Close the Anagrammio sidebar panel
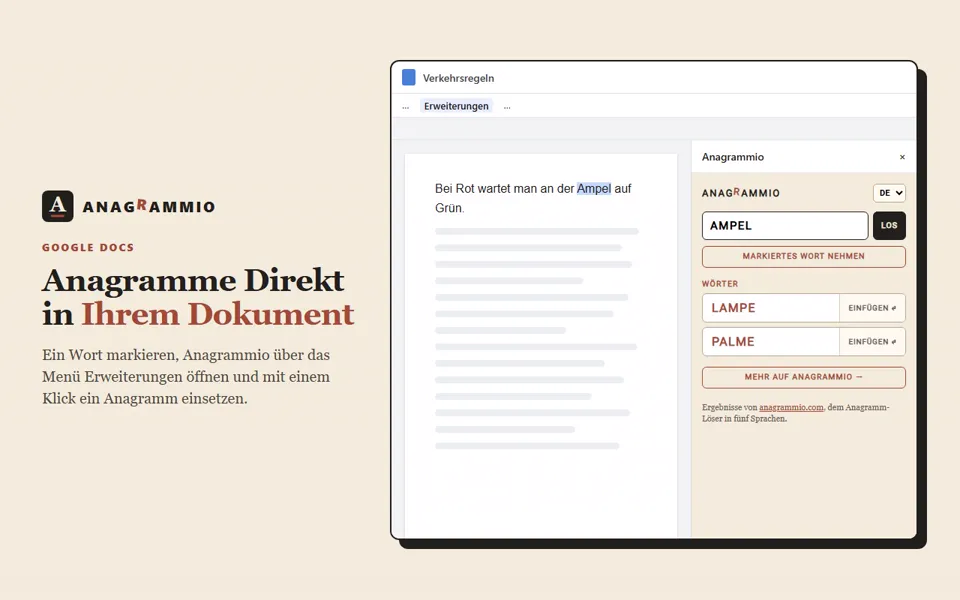 pos(902,157)
